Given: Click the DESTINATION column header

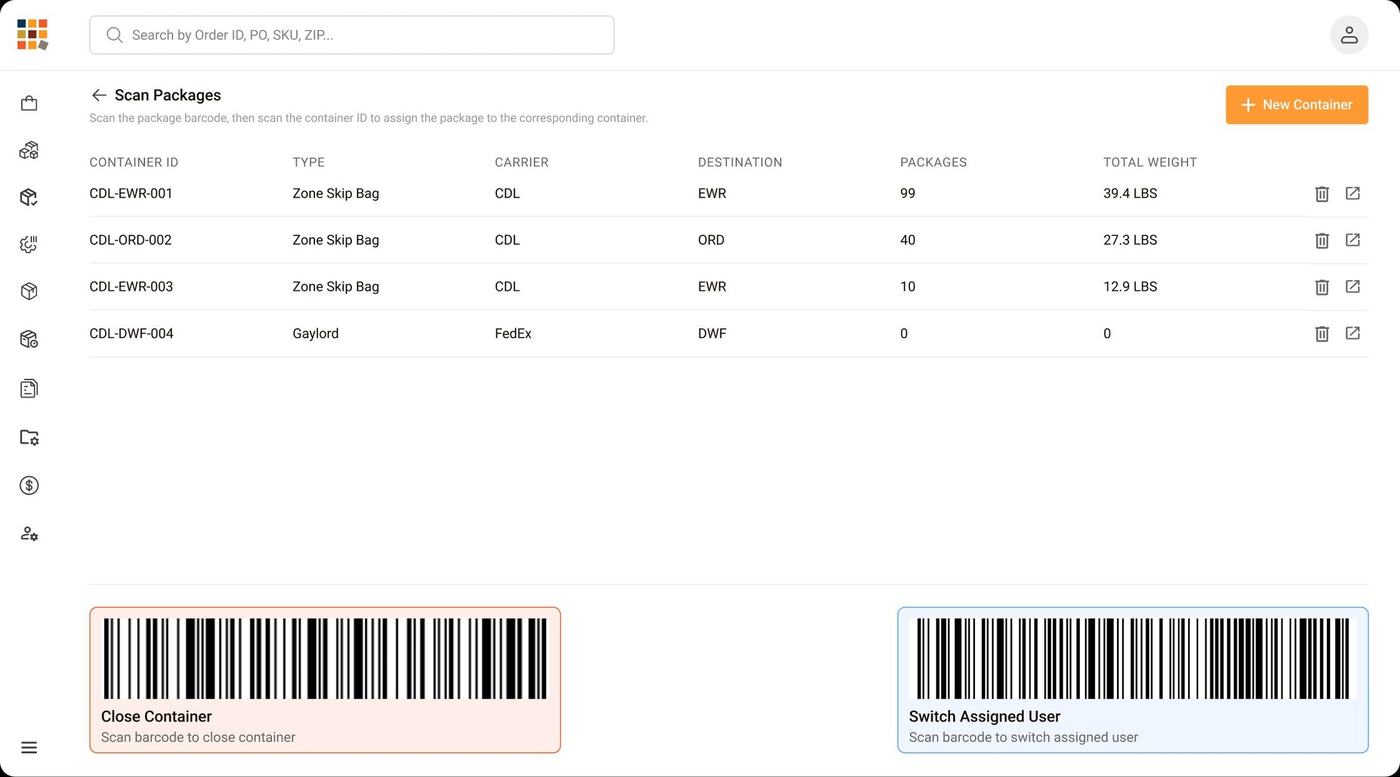Looking at the screenshot, I should (740, 162).
